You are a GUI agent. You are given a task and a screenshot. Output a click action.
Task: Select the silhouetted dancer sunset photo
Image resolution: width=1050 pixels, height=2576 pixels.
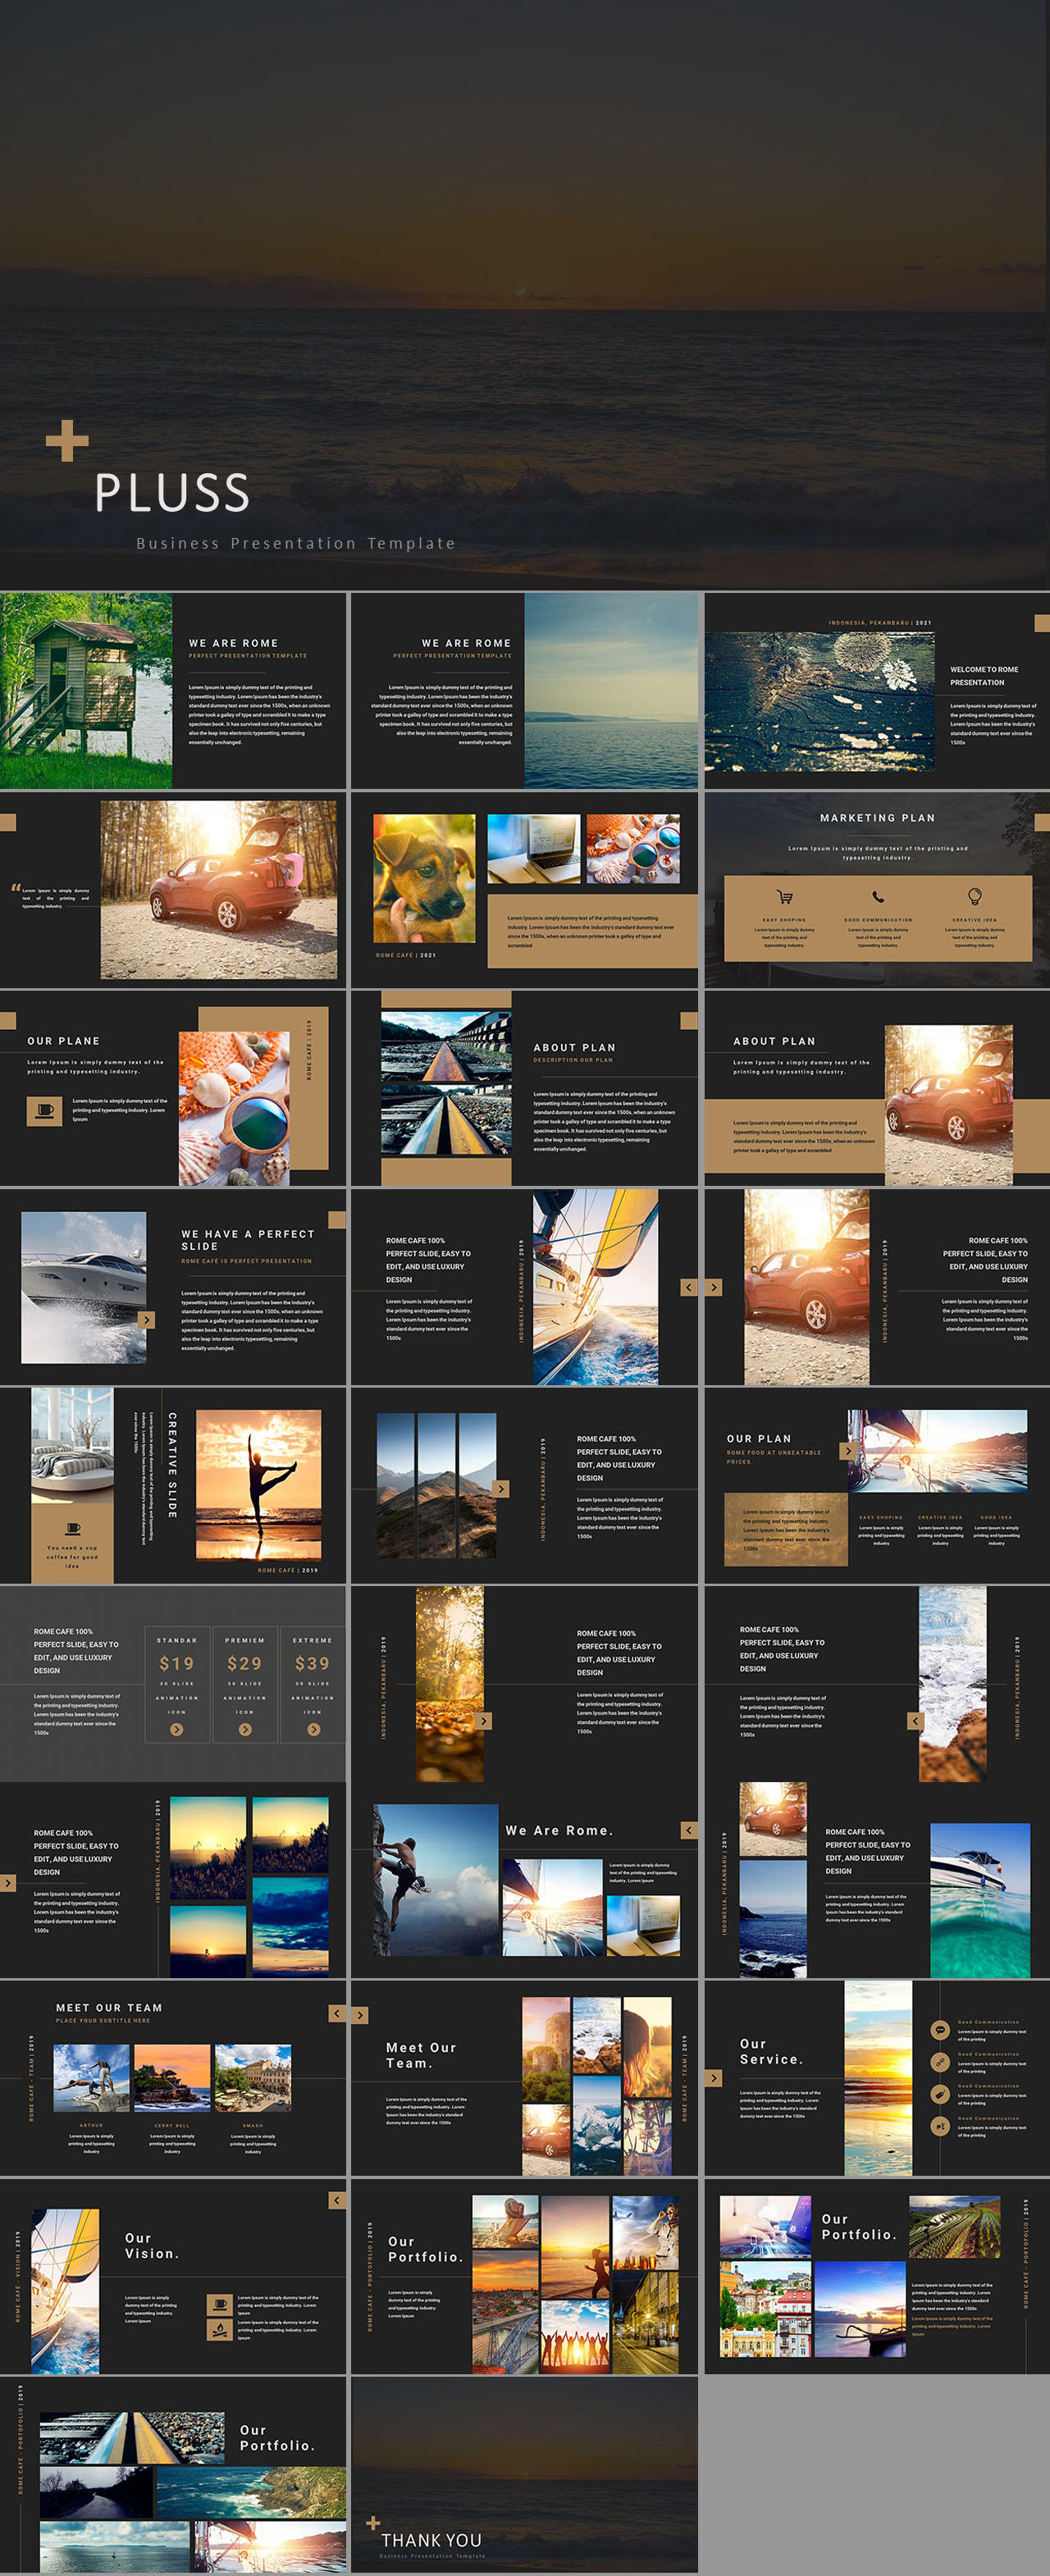258,1484
